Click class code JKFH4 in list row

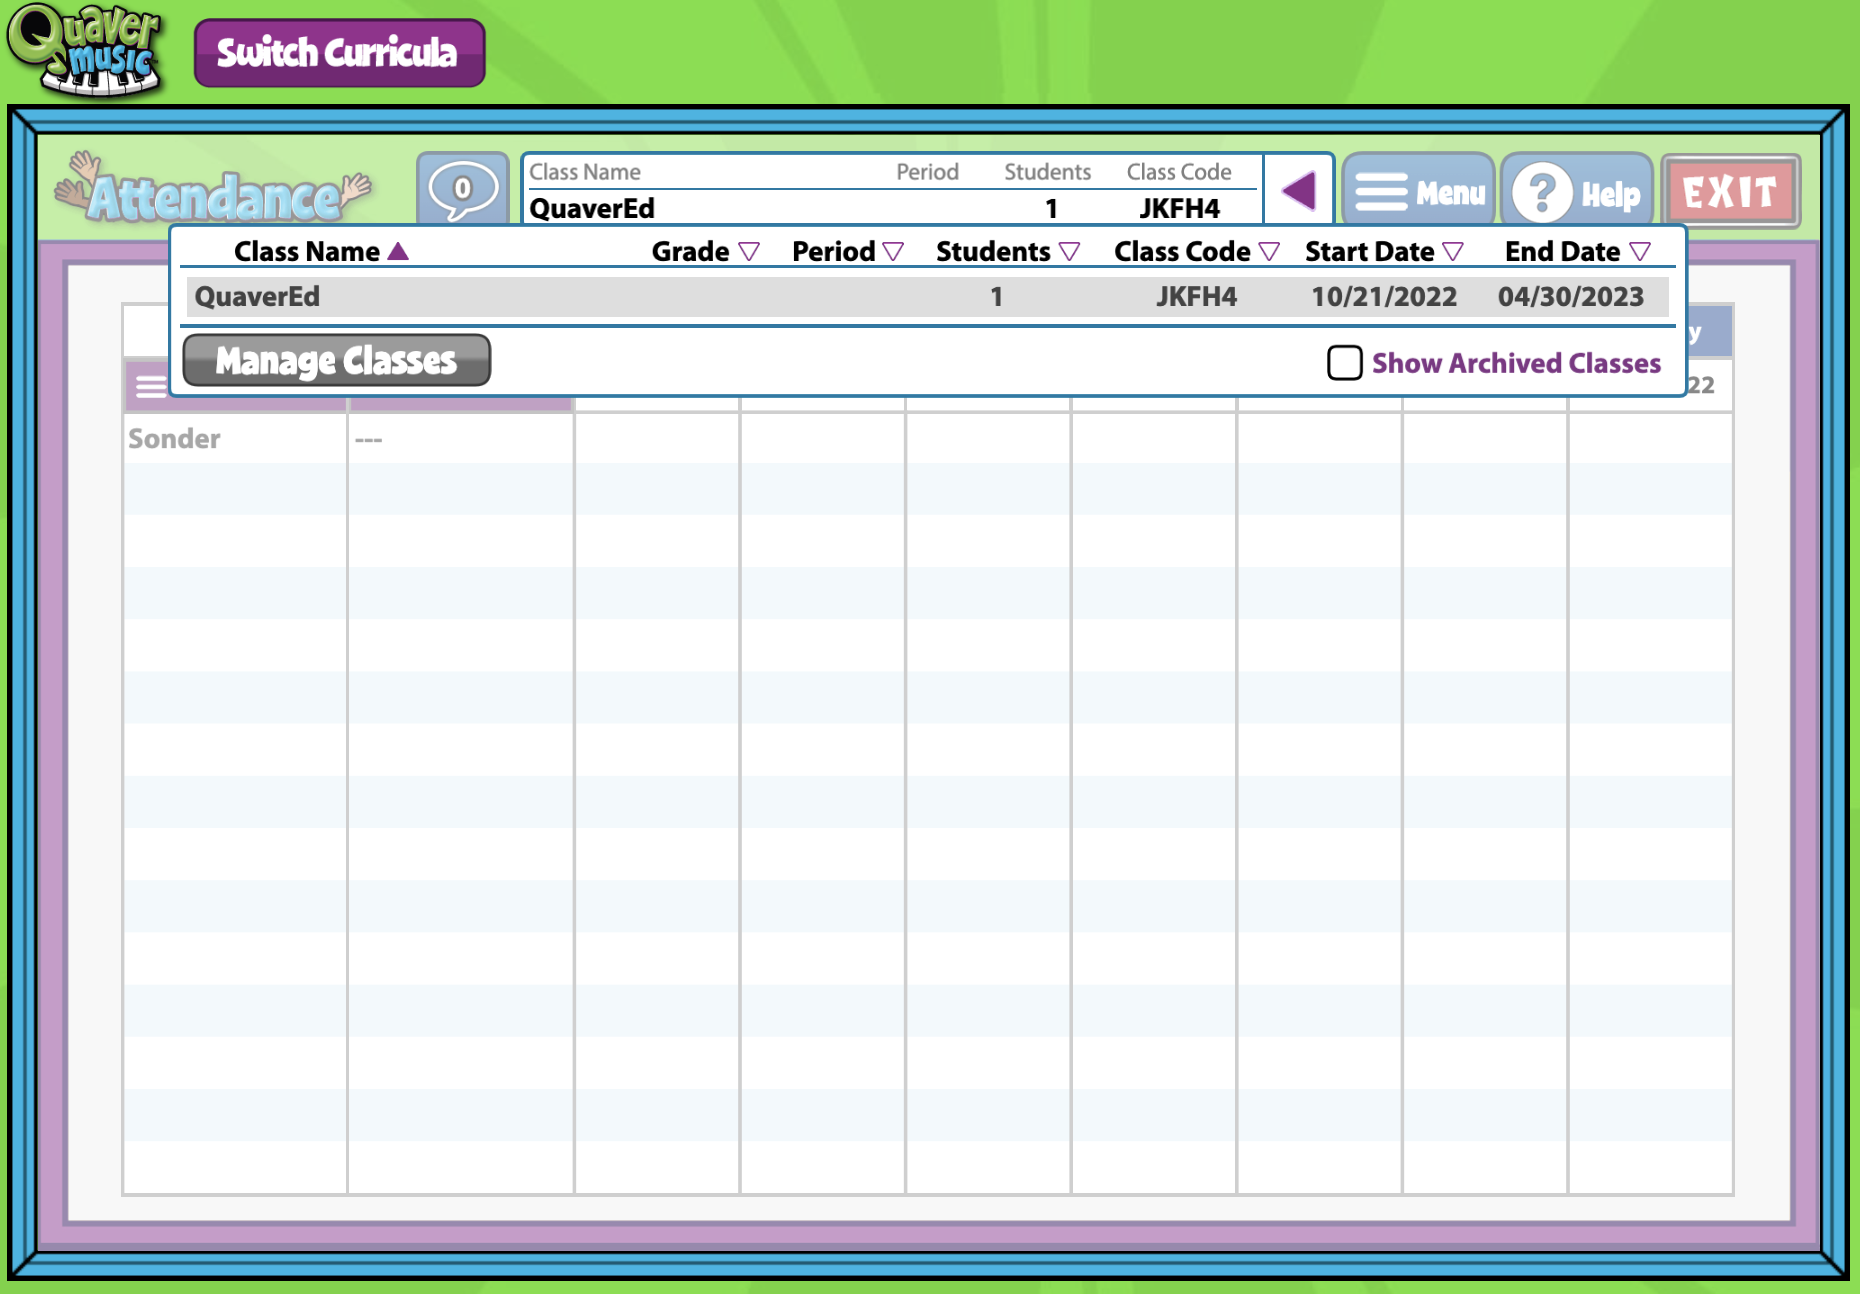click(x=1196, y=296)
